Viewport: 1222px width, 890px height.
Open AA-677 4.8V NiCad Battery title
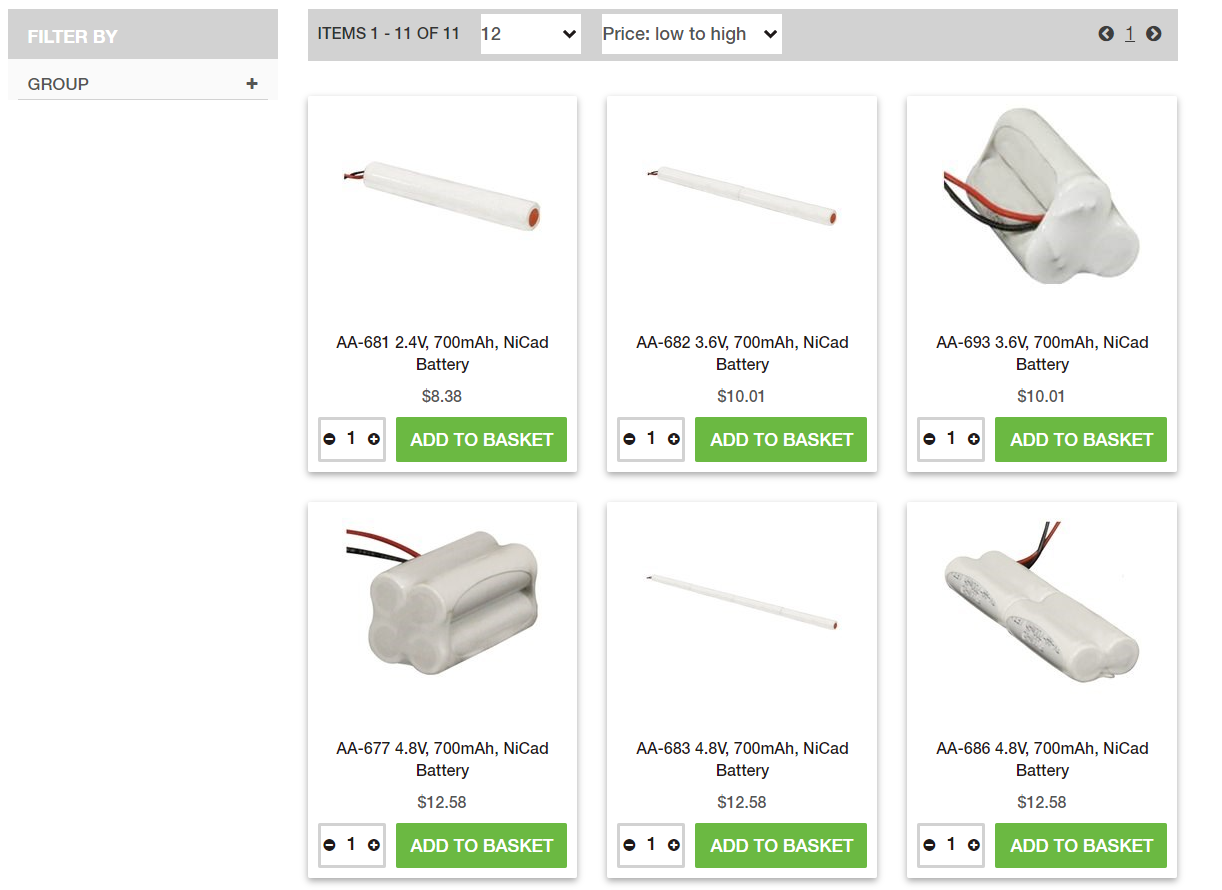pyautogui.click(x=442, y=759)
